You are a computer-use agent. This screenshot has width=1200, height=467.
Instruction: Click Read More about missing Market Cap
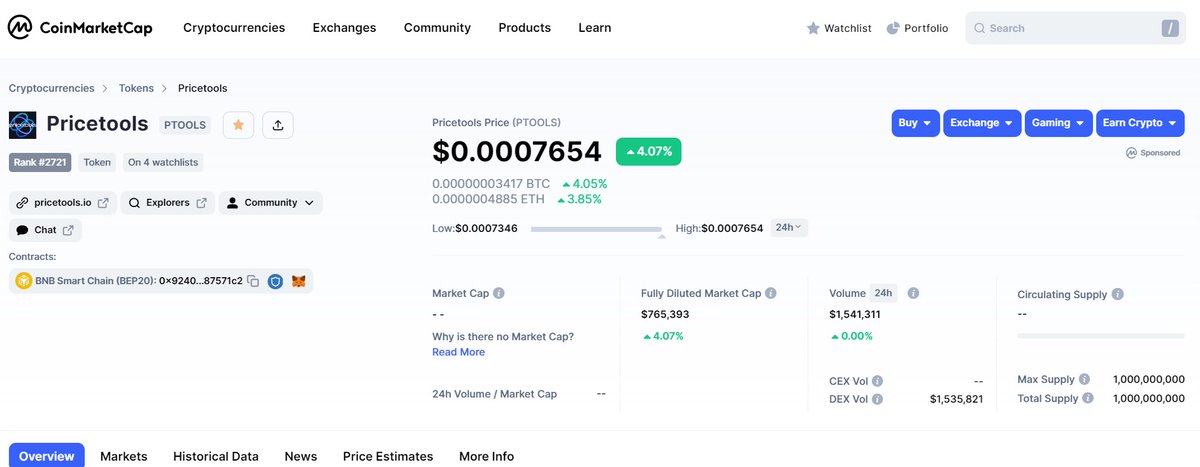(x=458, y=352)
